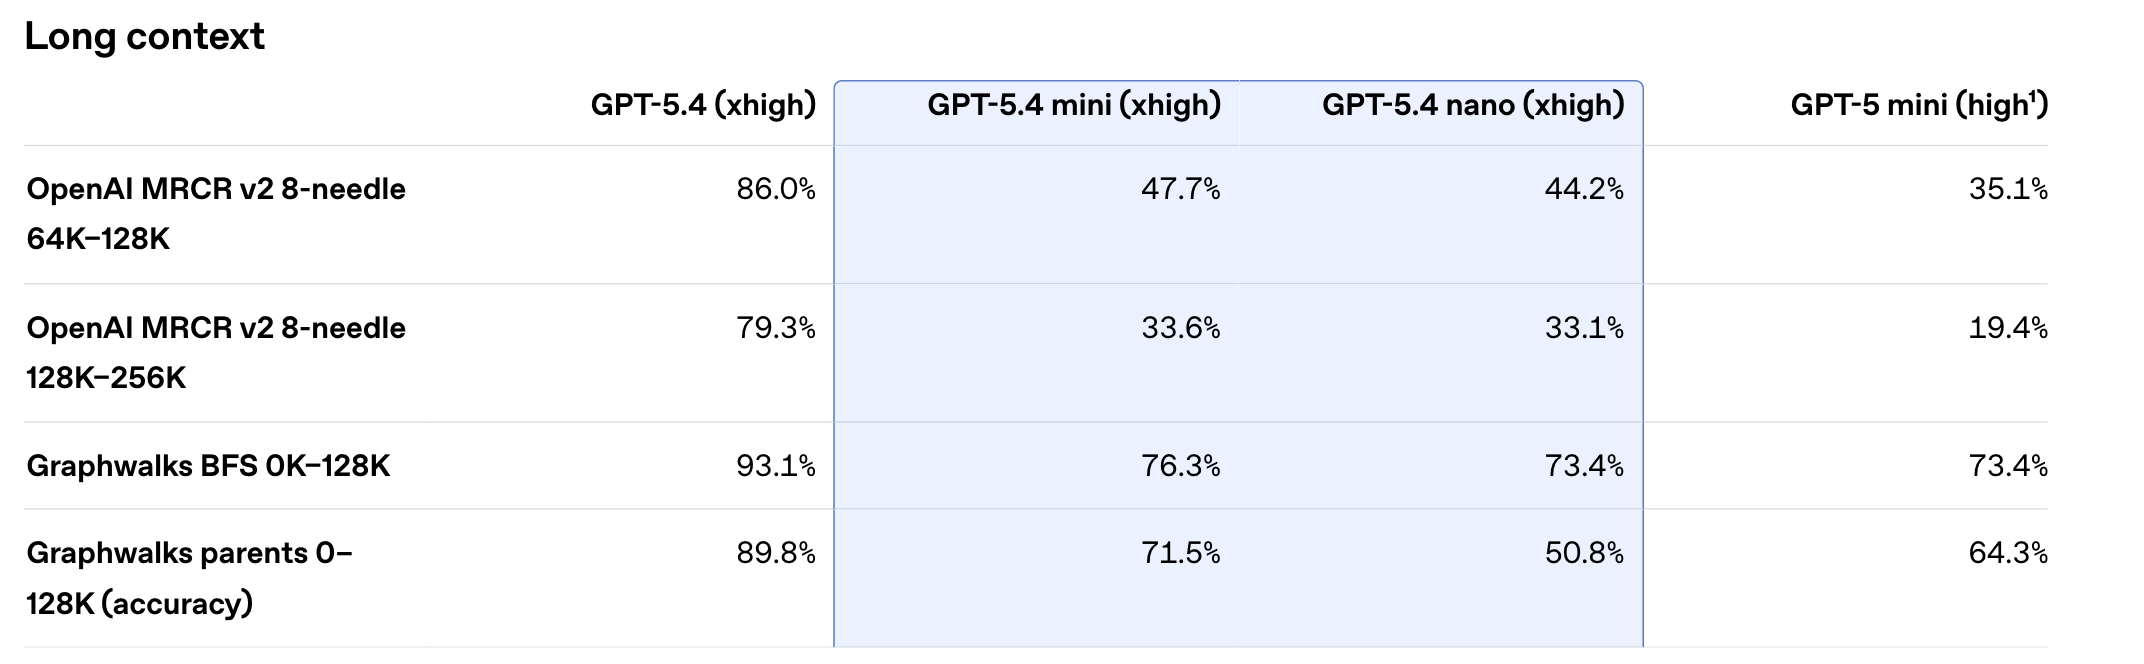Click the 50.8% cell for GPT-5.4 nano
Image resolution: width=2144 pixels, height=664 pixels.
1584,553
